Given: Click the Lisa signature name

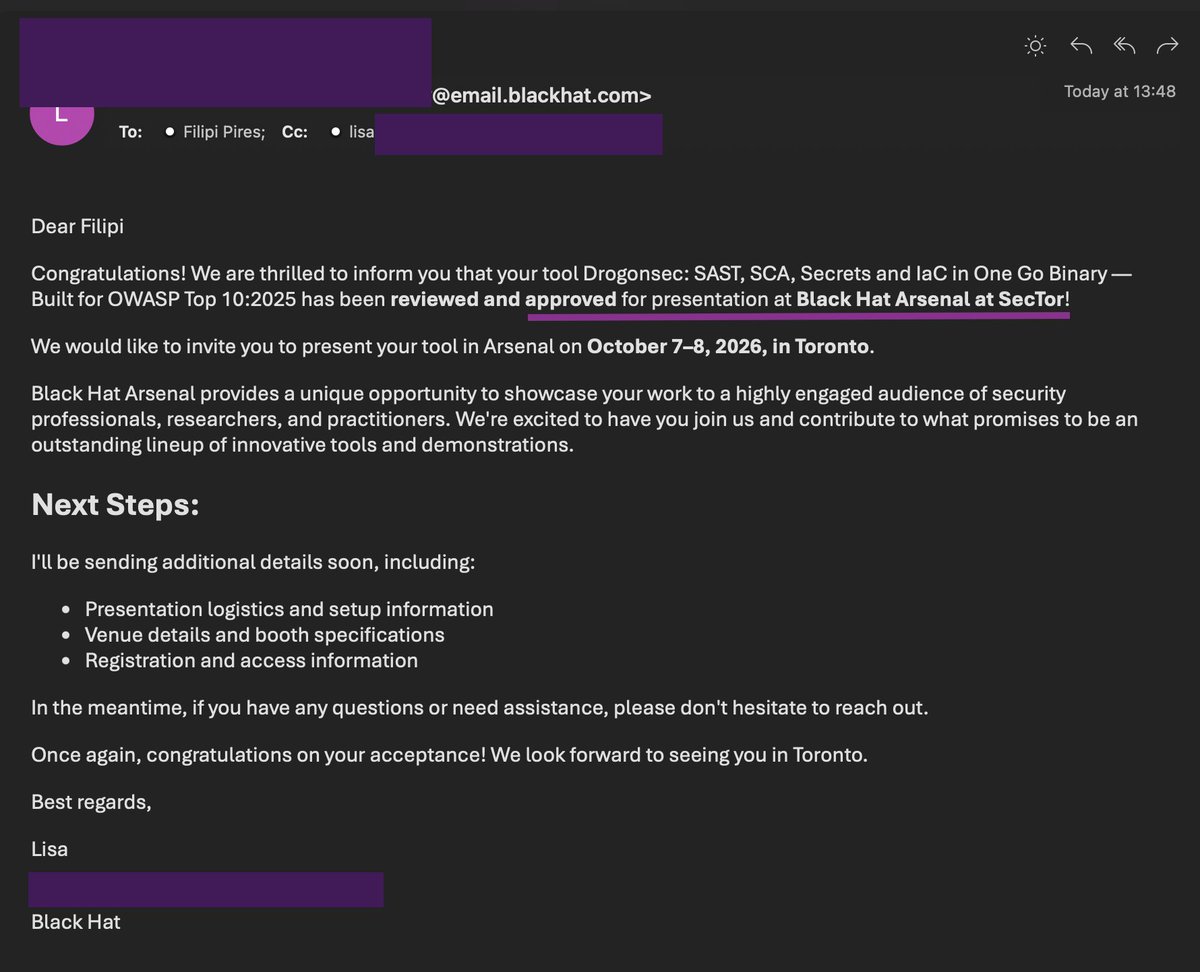Looking at the screenshot, I should 50,850.
